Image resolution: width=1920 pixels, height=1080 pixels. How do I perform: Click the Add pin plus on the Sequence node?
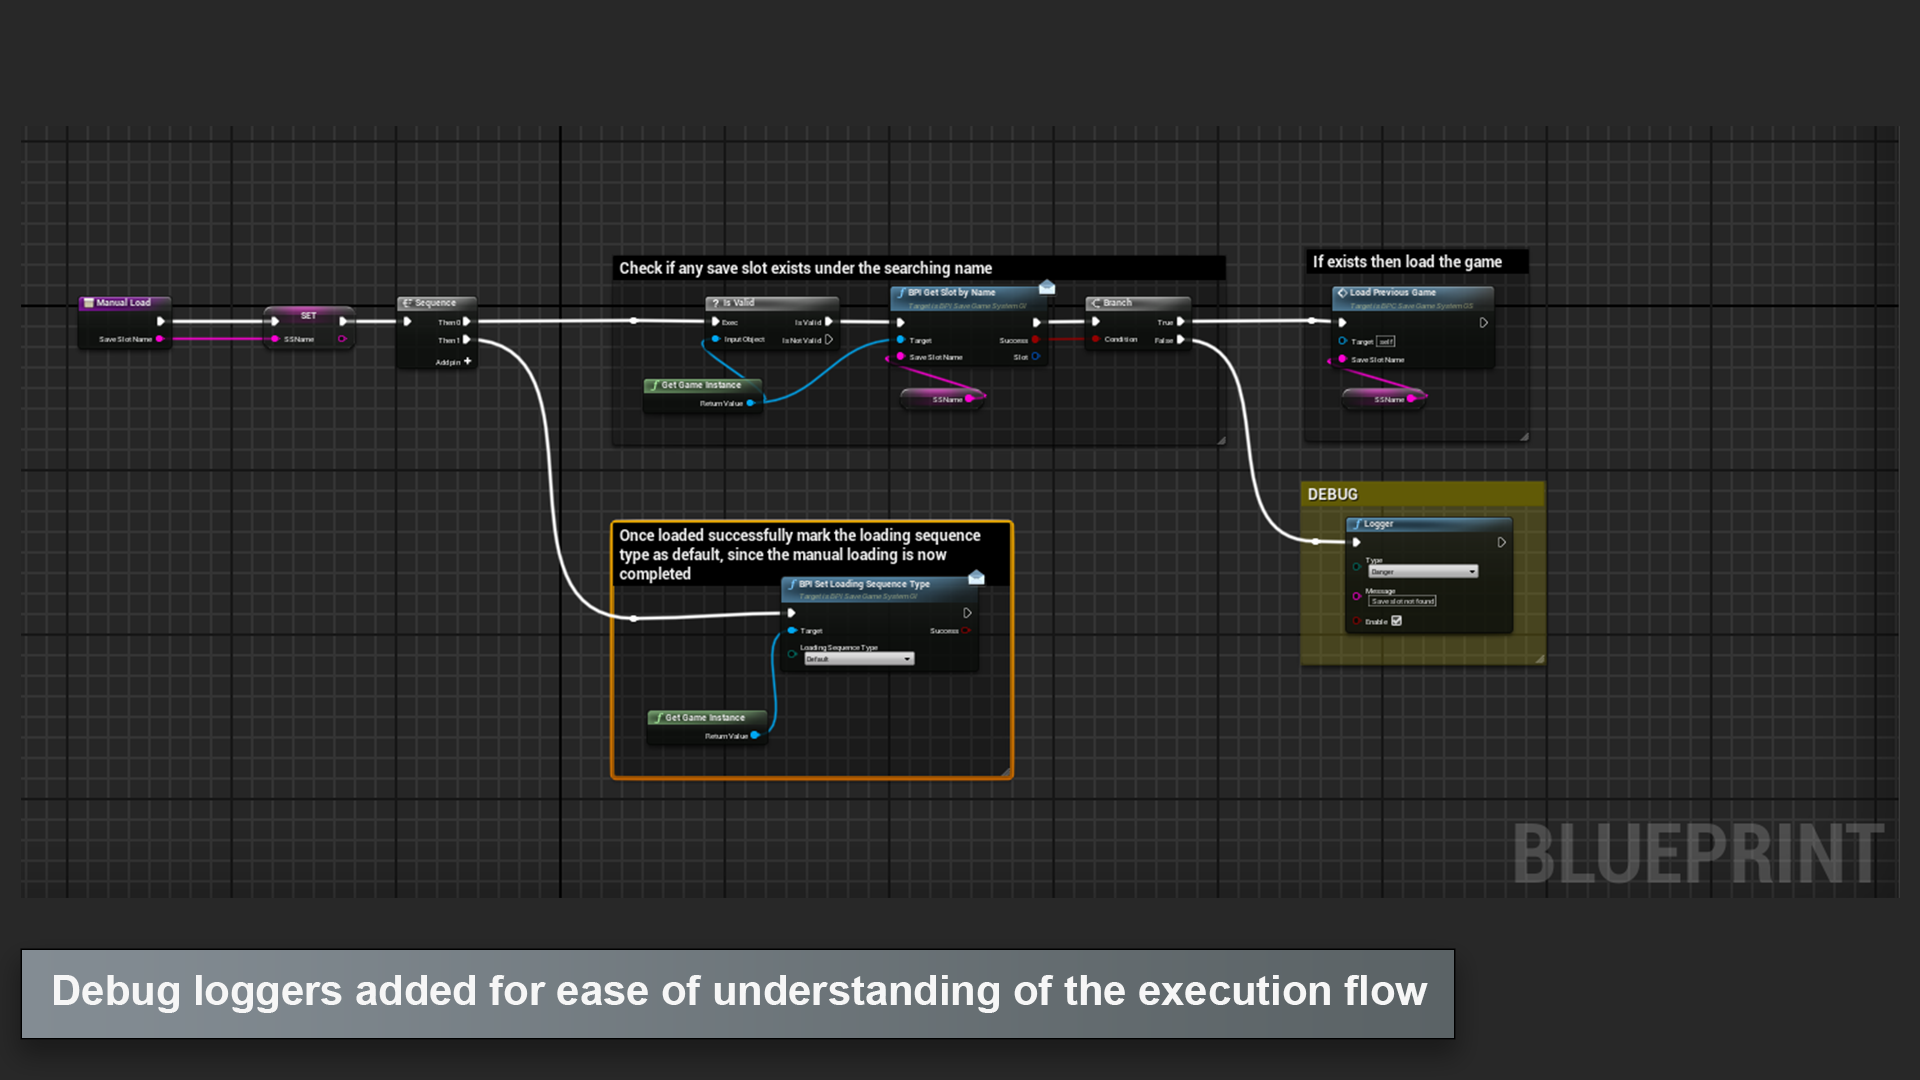coord(467,361)
